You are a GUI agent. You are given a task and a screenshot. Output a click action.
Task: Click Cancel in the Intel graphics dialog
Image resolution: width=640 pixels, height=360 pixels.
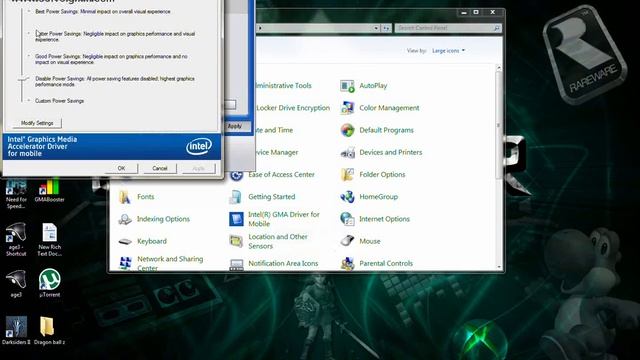coord(160,168)
